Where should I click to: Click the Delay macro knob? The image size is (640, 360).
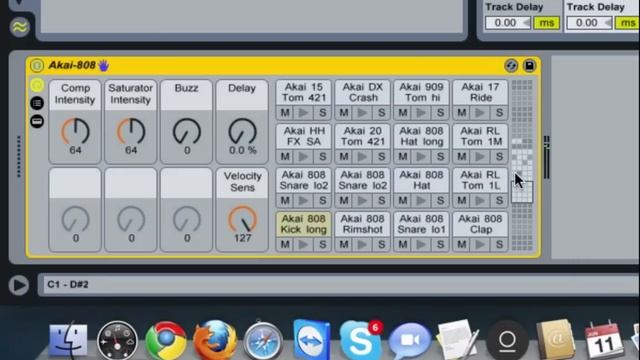point(242,131)
